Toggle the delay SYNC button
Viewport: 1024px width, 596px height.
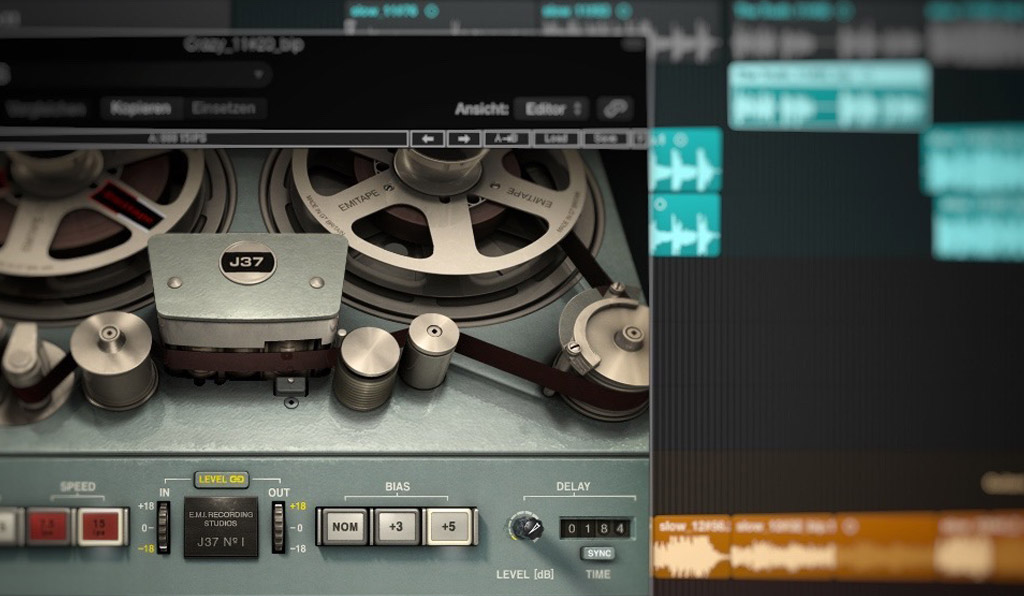click(x=598, y=553)
